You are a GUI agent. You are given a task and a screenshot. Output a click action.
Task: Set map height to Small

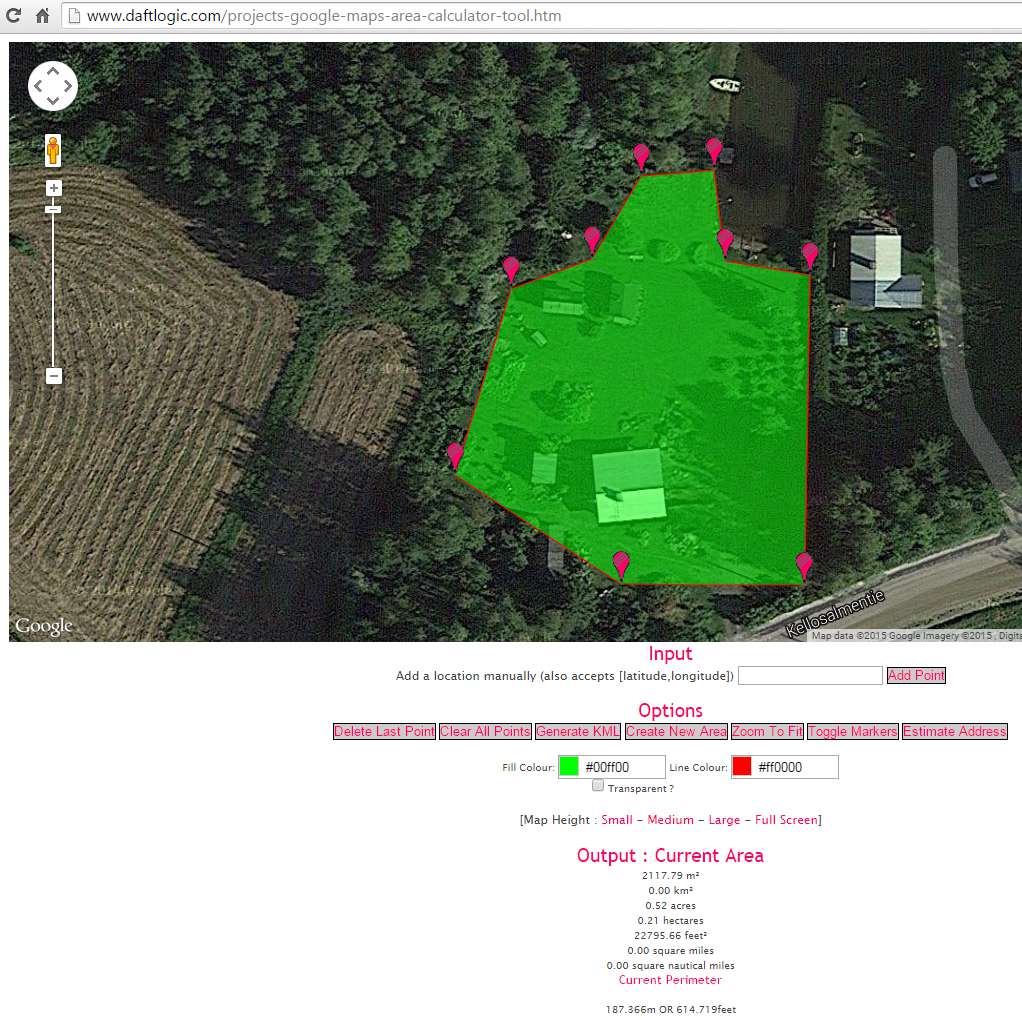point(617,820)
